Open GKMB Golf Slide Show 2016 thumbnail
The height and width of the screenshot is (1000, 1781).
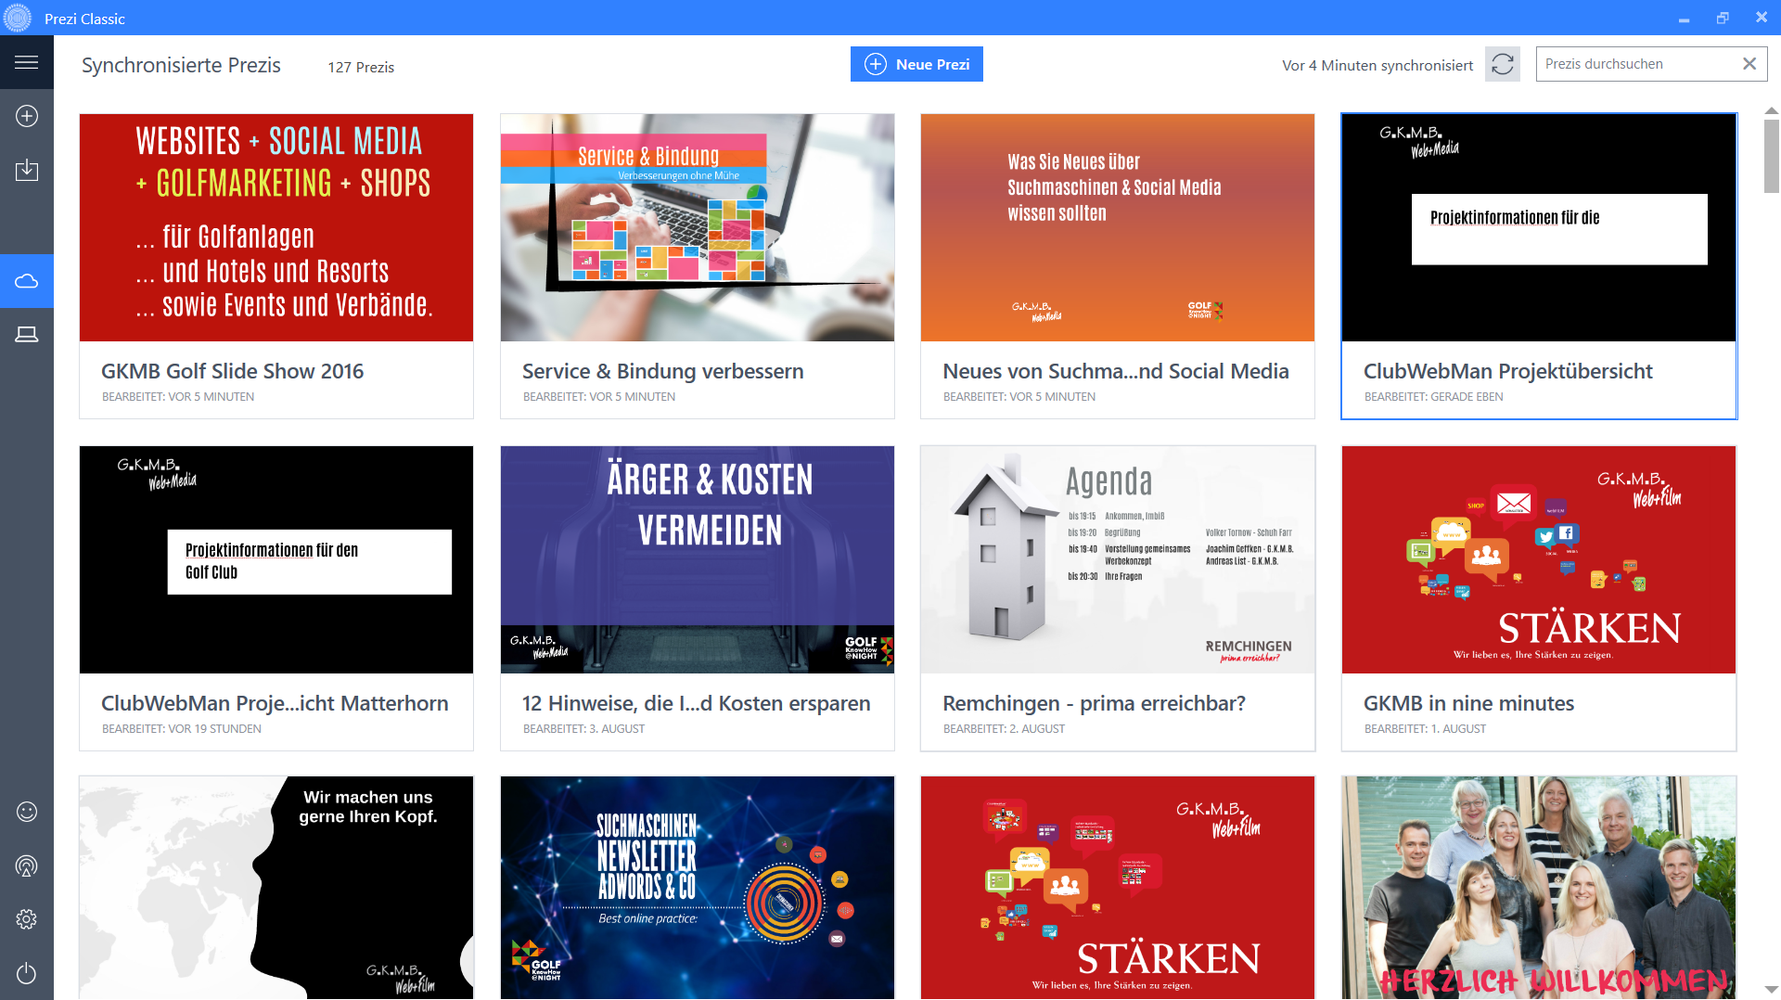pyautogui.click(x=276, y=227)
